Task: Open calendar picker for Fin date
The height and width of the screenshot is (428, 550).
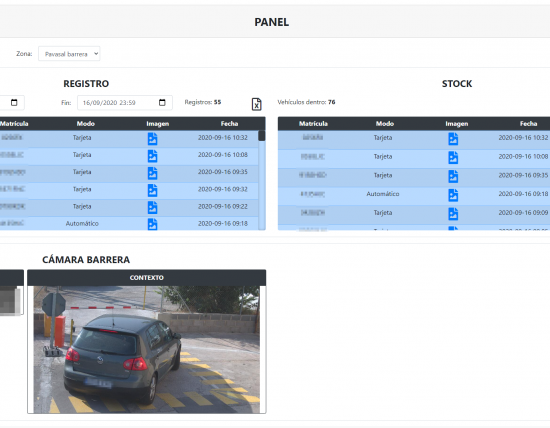Action: 162,102
